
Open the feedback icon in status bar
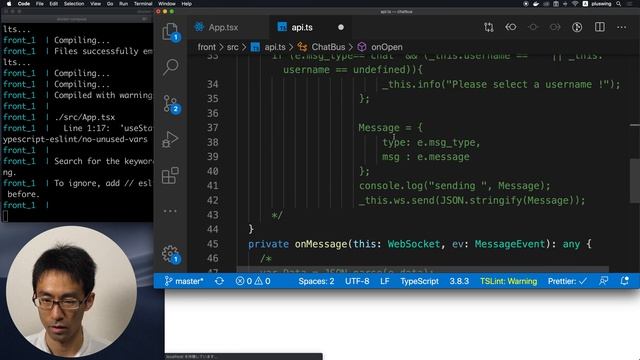(603, 281)
